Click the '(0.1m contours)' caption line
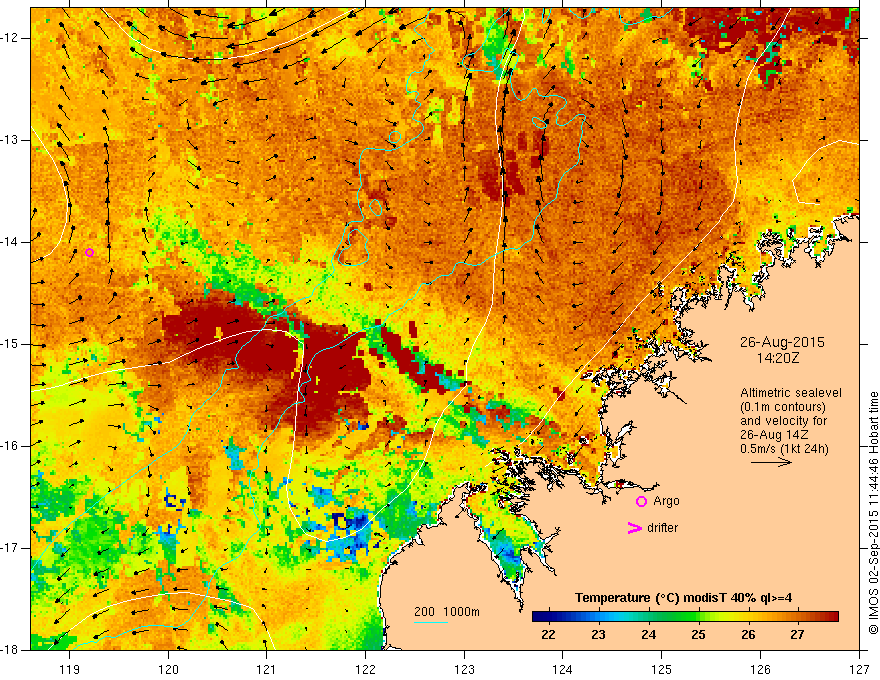Screen dimensions: 880x680 (783, 407)
